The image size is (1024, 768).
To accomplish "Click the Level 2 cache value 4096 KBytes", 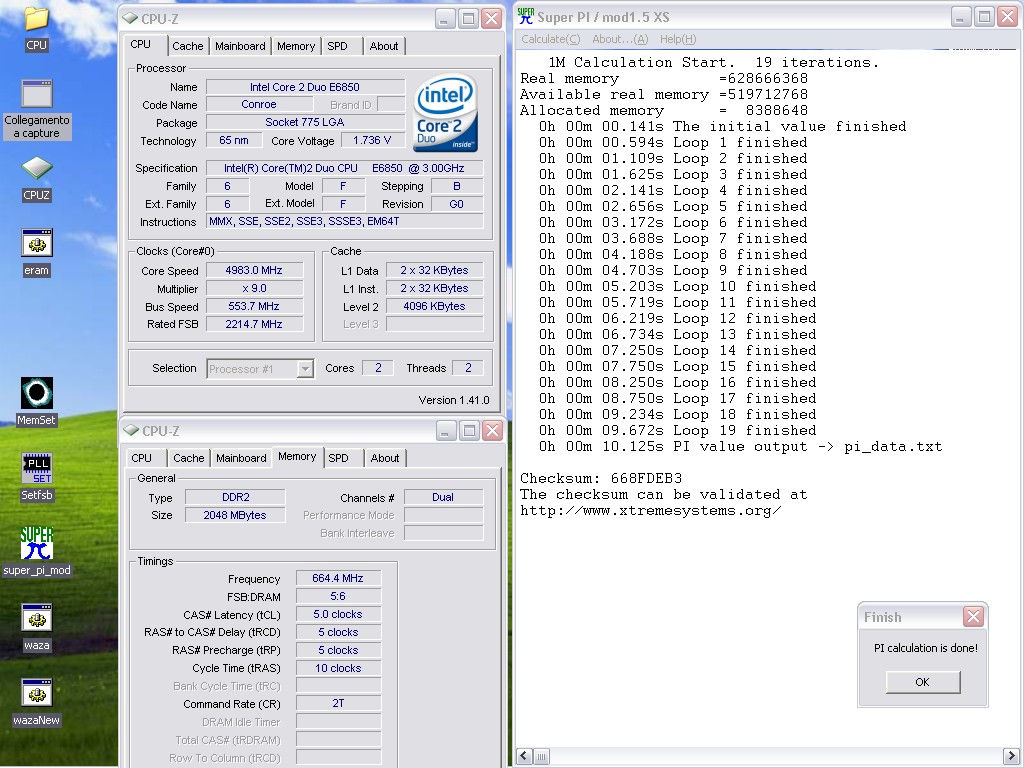I will click(x=434, y=306).
